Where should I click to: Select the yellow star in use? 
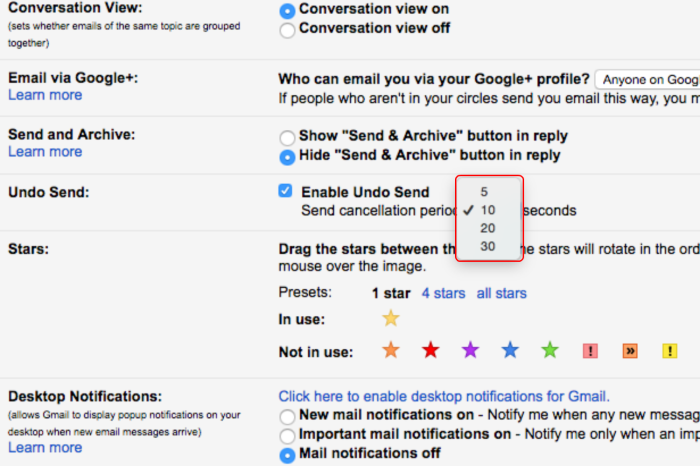coord(391,318)
